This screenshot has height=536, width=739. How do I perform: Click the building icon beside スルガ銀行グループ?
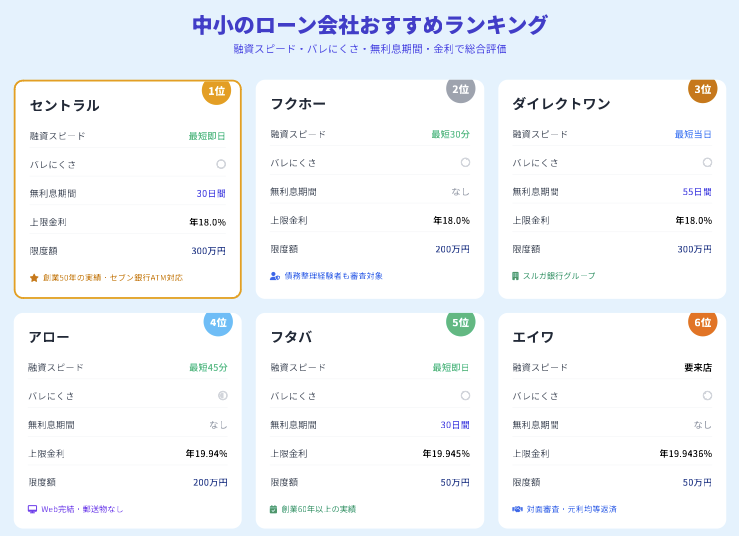[515, 276]
